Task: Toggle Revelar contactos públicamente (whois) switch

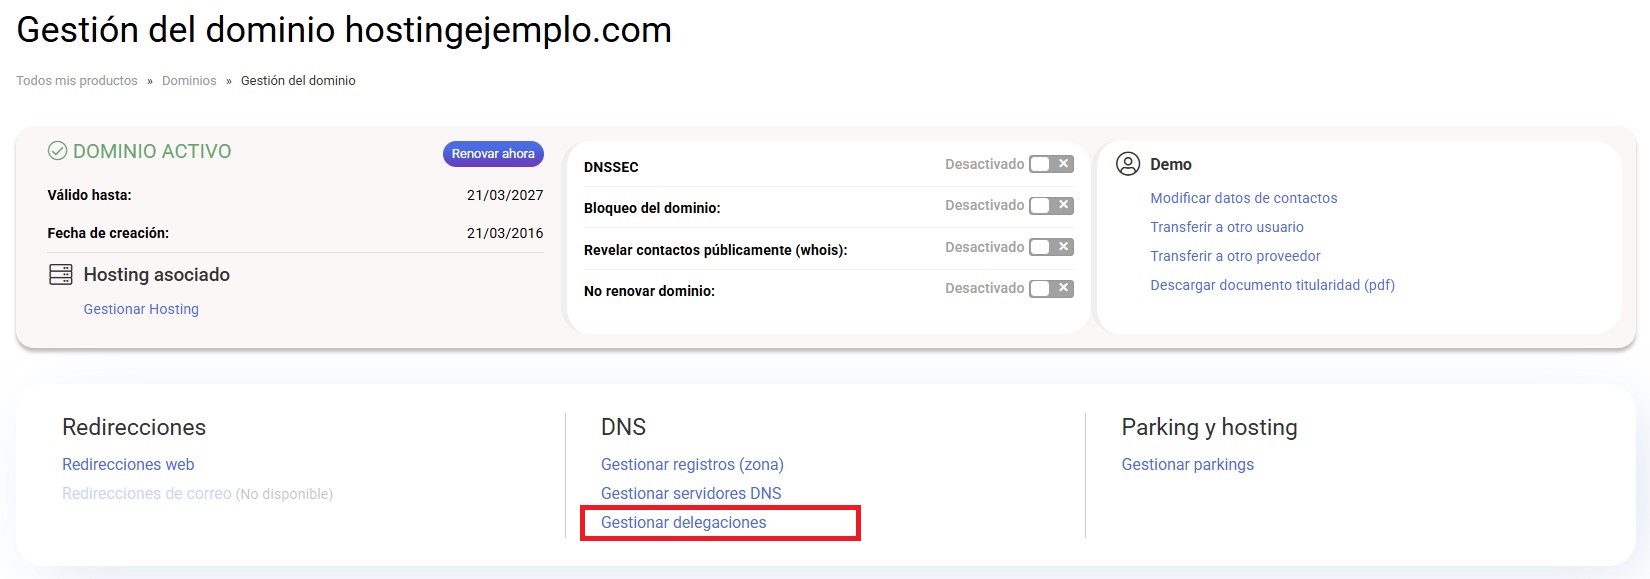Action: click(1051, 247)
